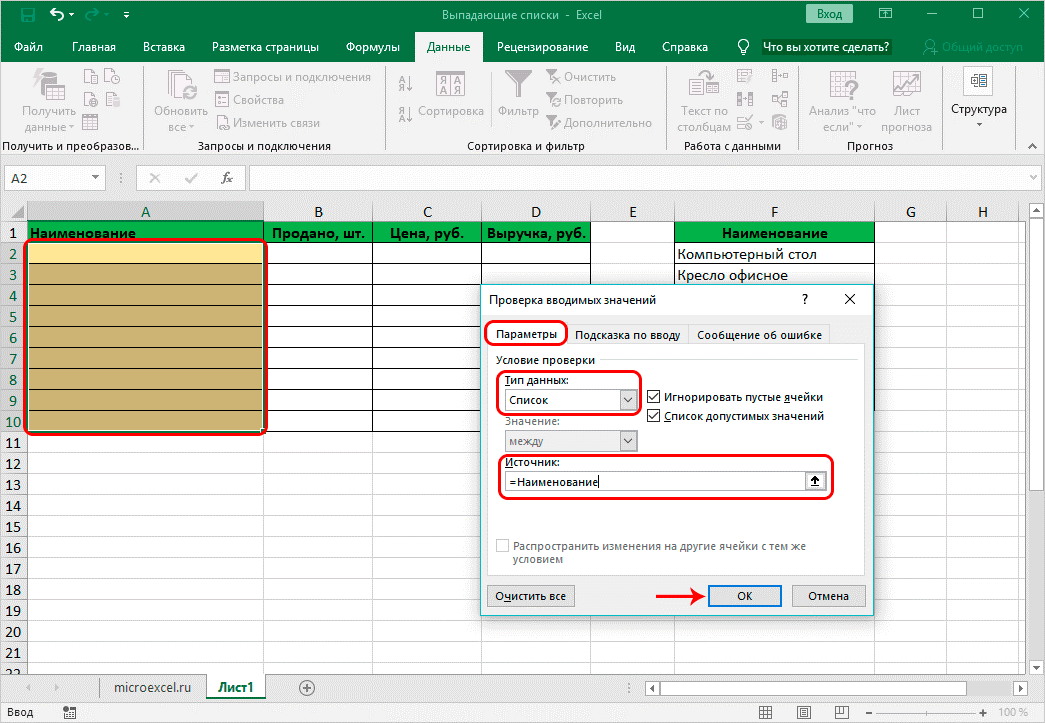This screenshot has height=723, width=1045.
Task: Open the Формулы ribbon tab
Action: click(x=372, y=47)
